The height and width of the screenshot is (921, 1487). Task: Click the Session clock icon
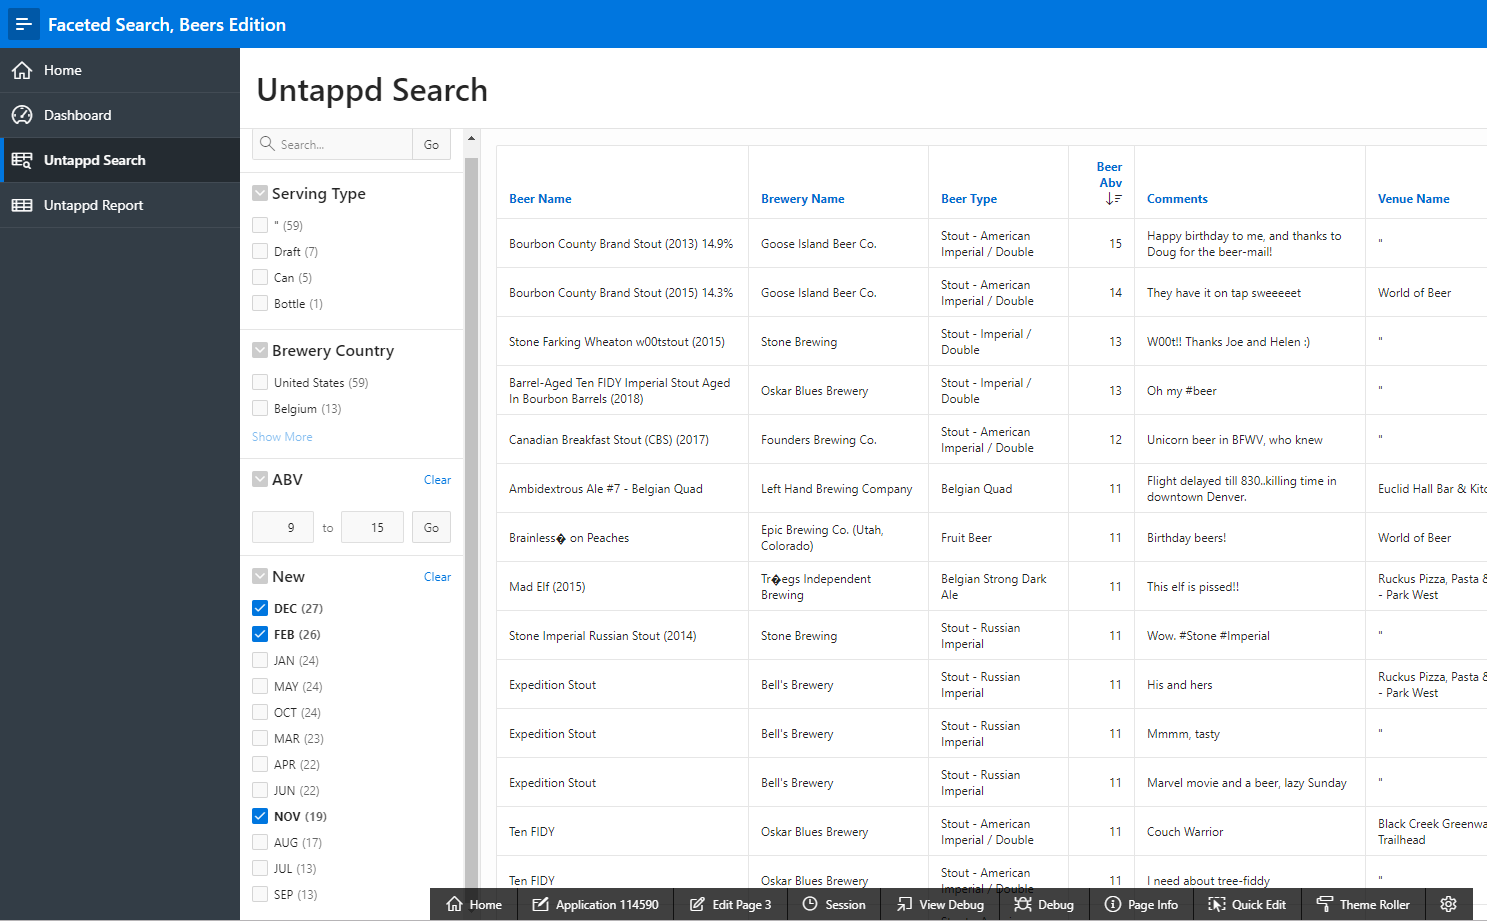coord(810,904)
